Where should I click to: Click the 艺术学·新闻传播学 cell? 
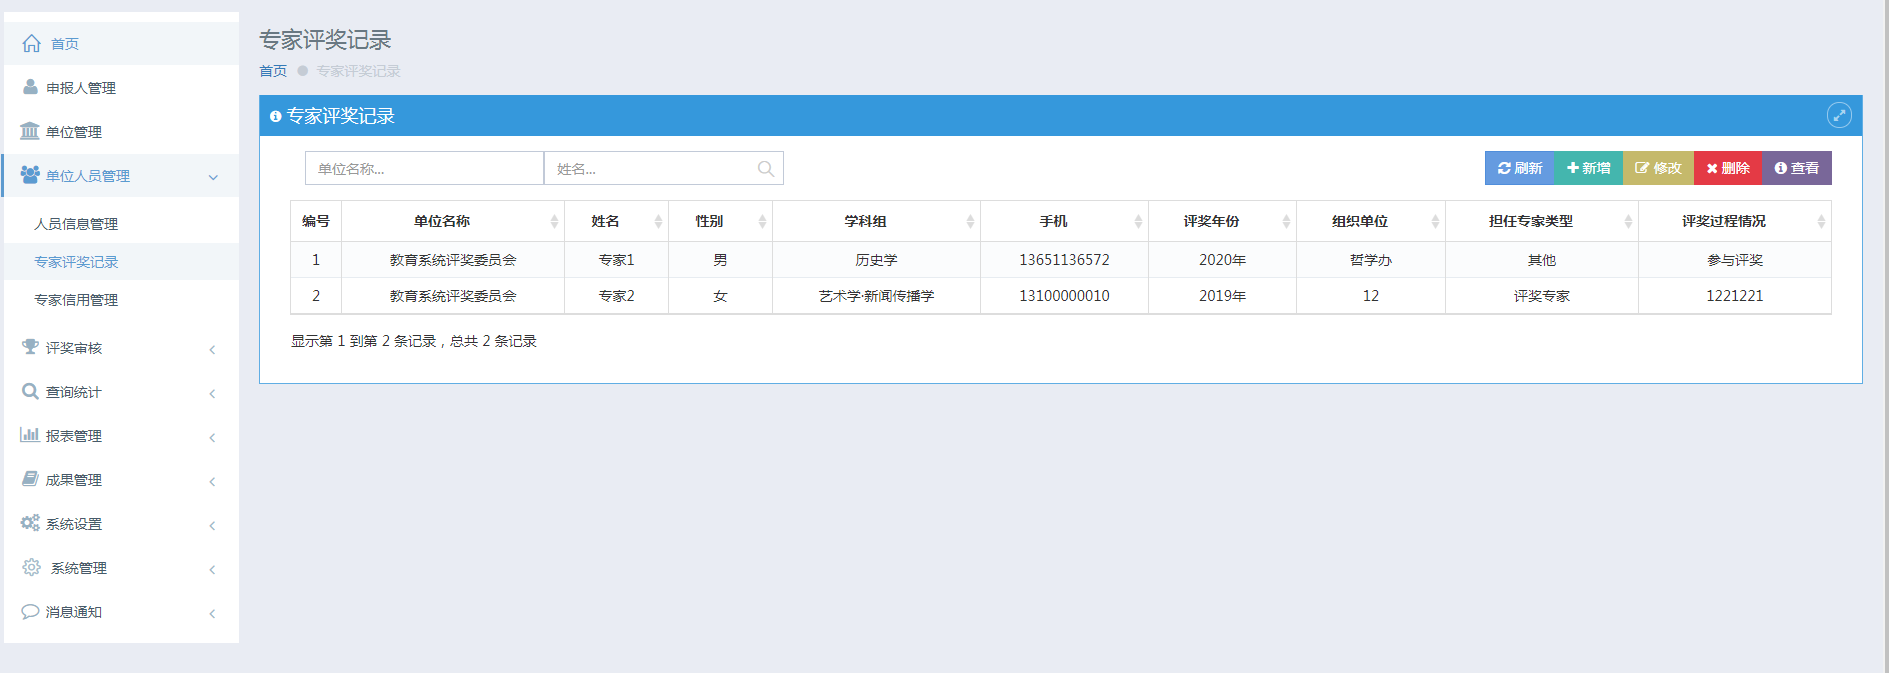click(876, 296)
